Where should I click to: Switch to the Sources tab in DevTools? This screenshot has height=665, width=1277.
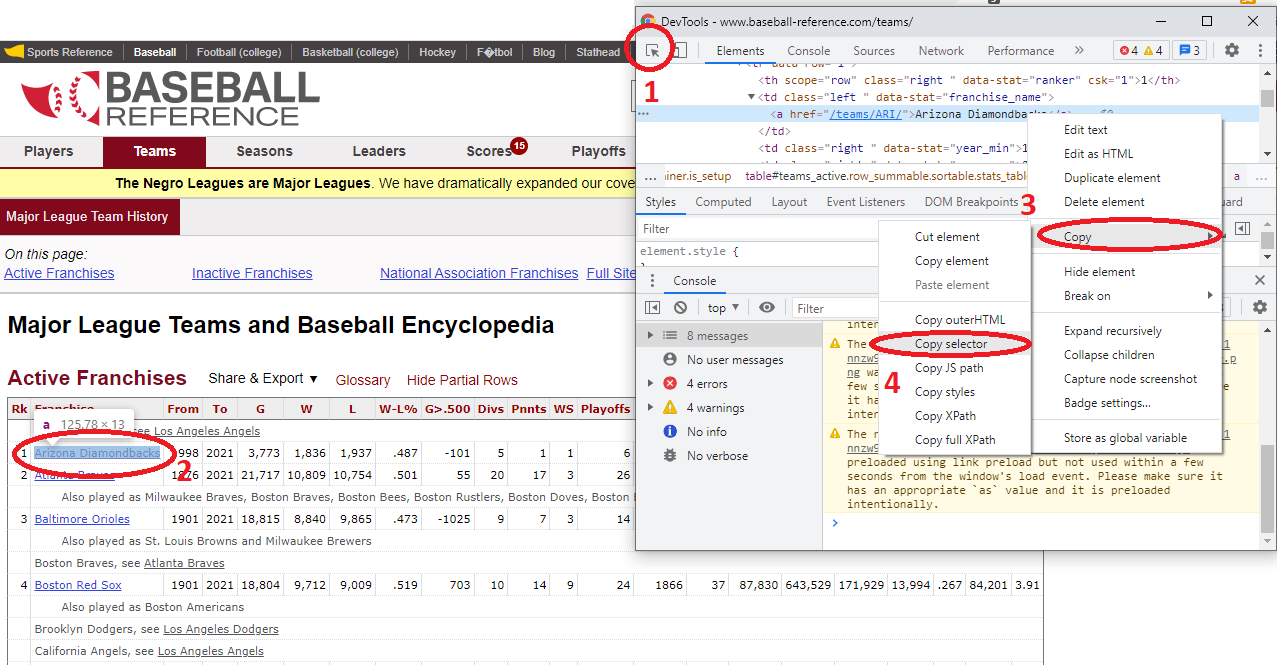874,51
